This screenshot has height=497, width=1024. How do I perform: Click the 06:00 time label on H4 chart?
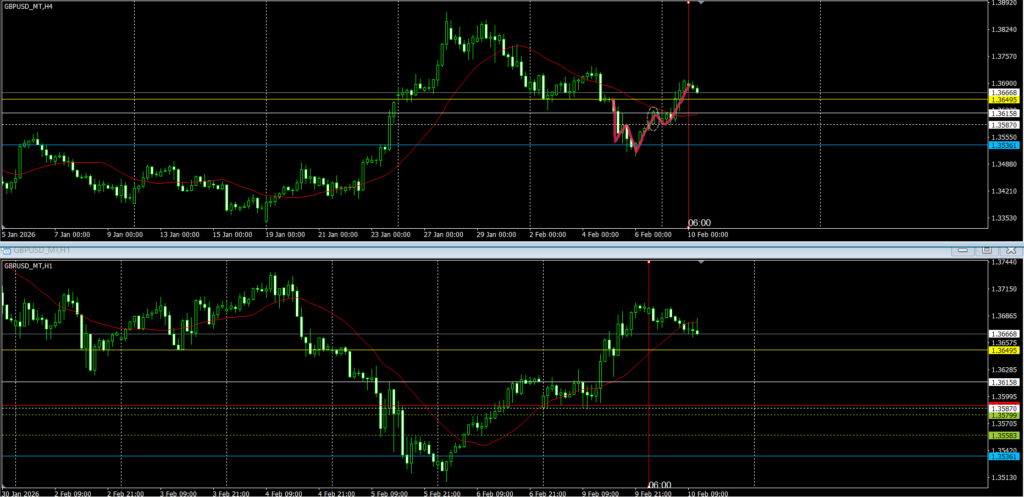[x=699, y=223]
